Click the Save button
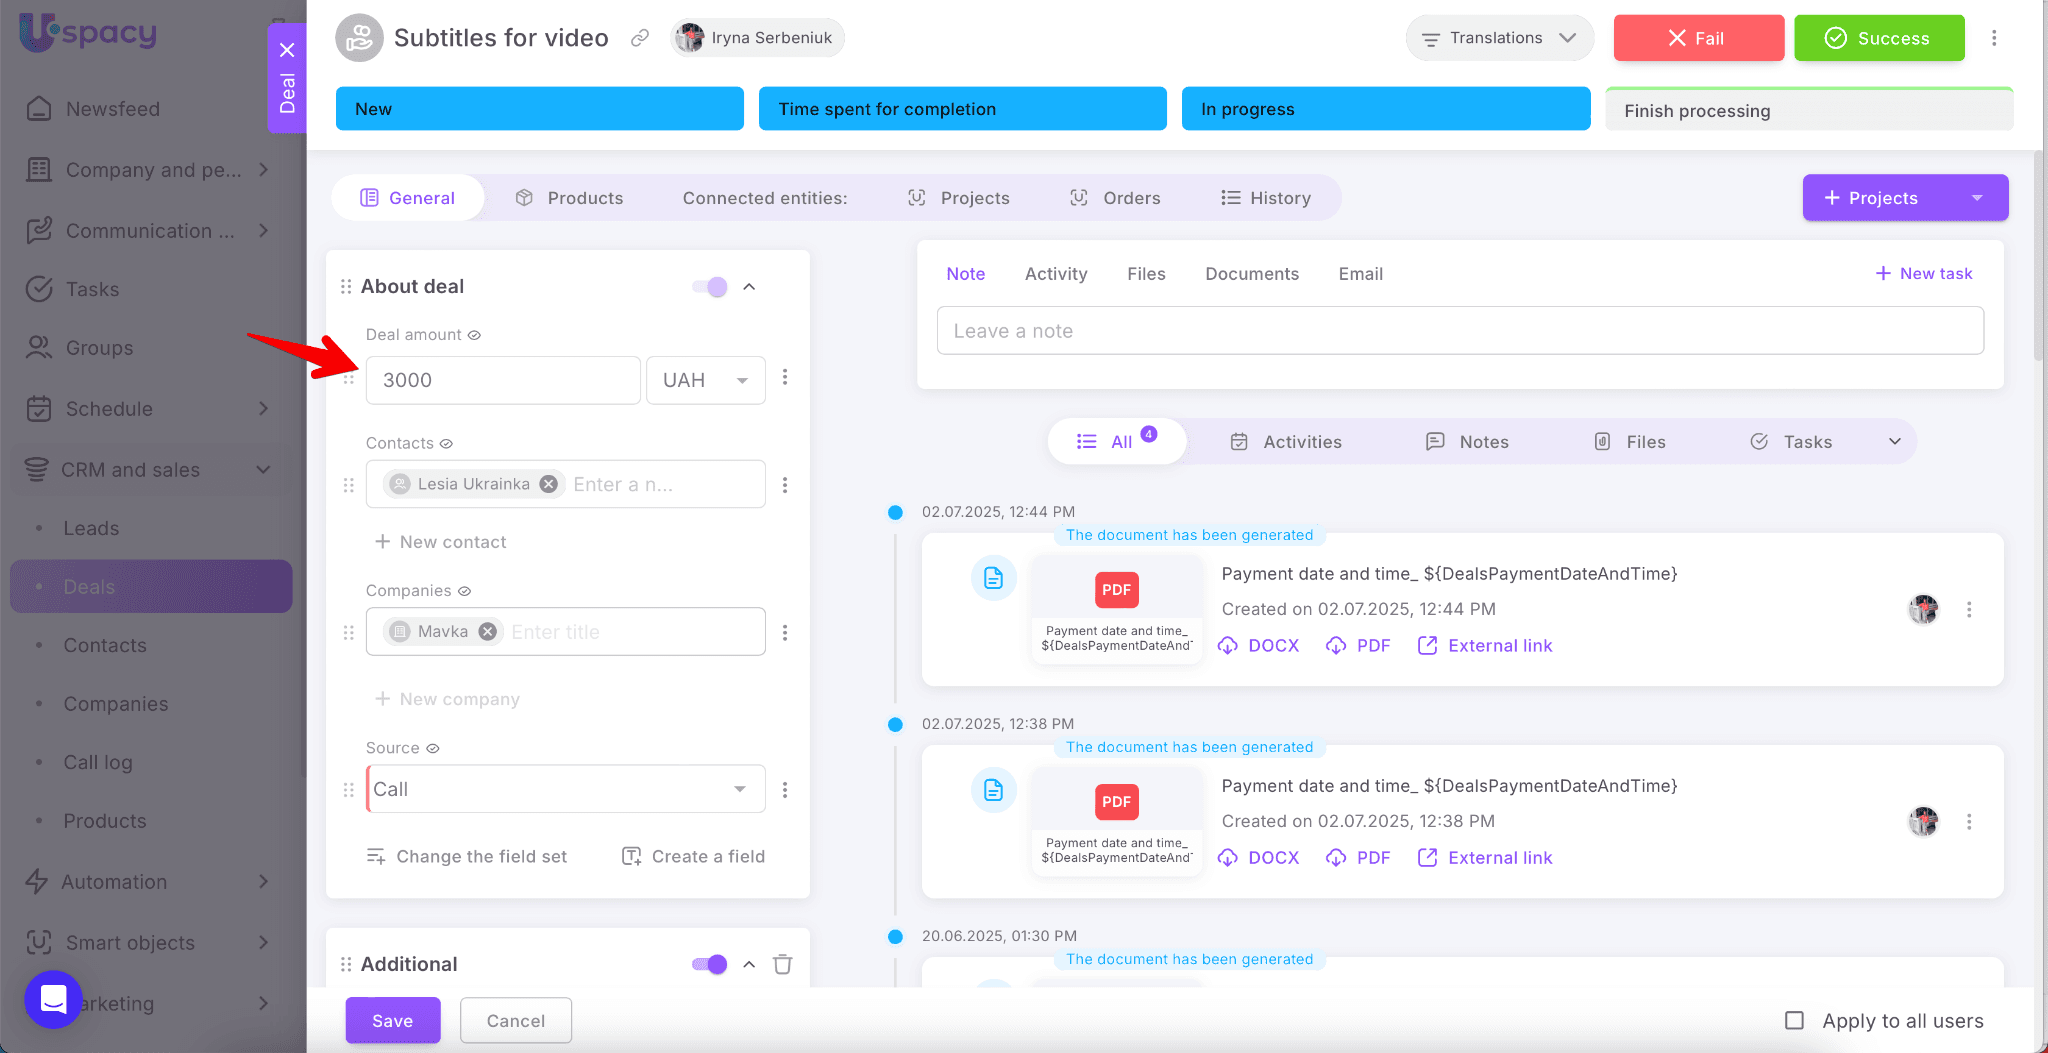Viewport: 2048px width, 1053px height. [x=393, y=1020]
